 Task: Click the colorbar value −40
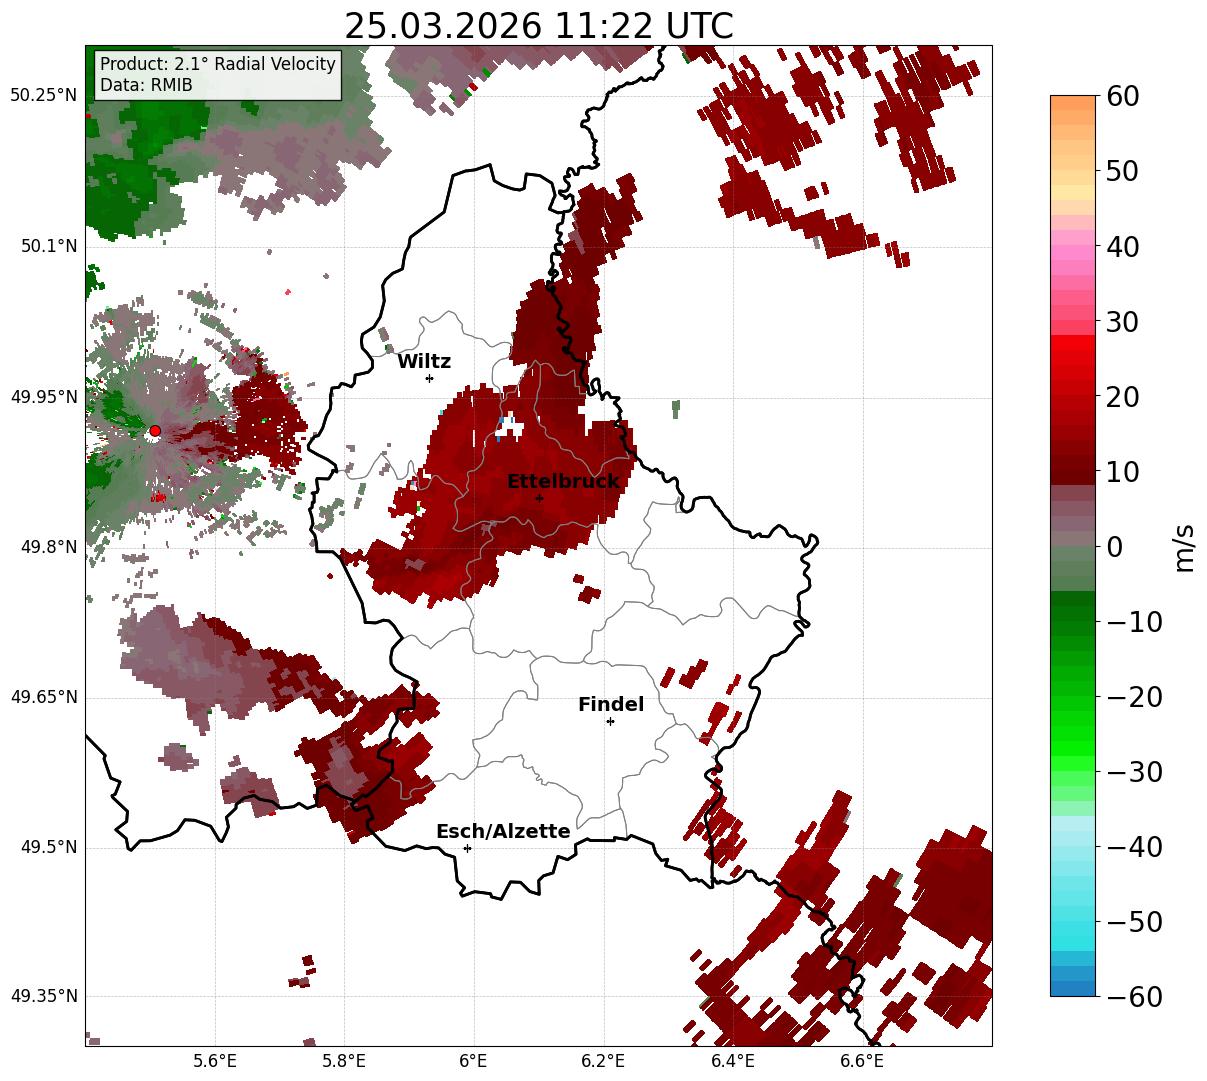tap(1134, 846)
